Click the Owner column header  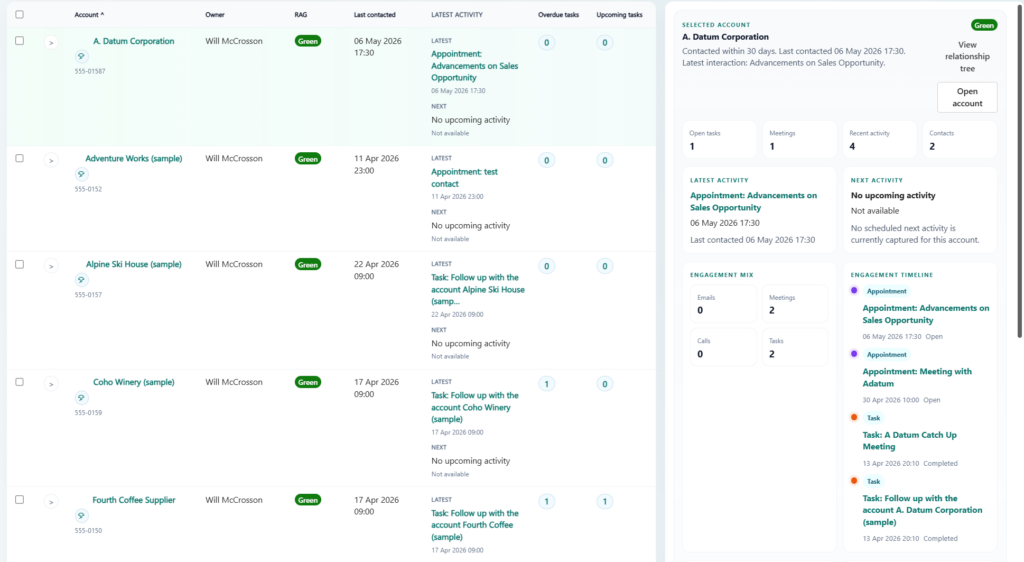(x=215, y=14)
